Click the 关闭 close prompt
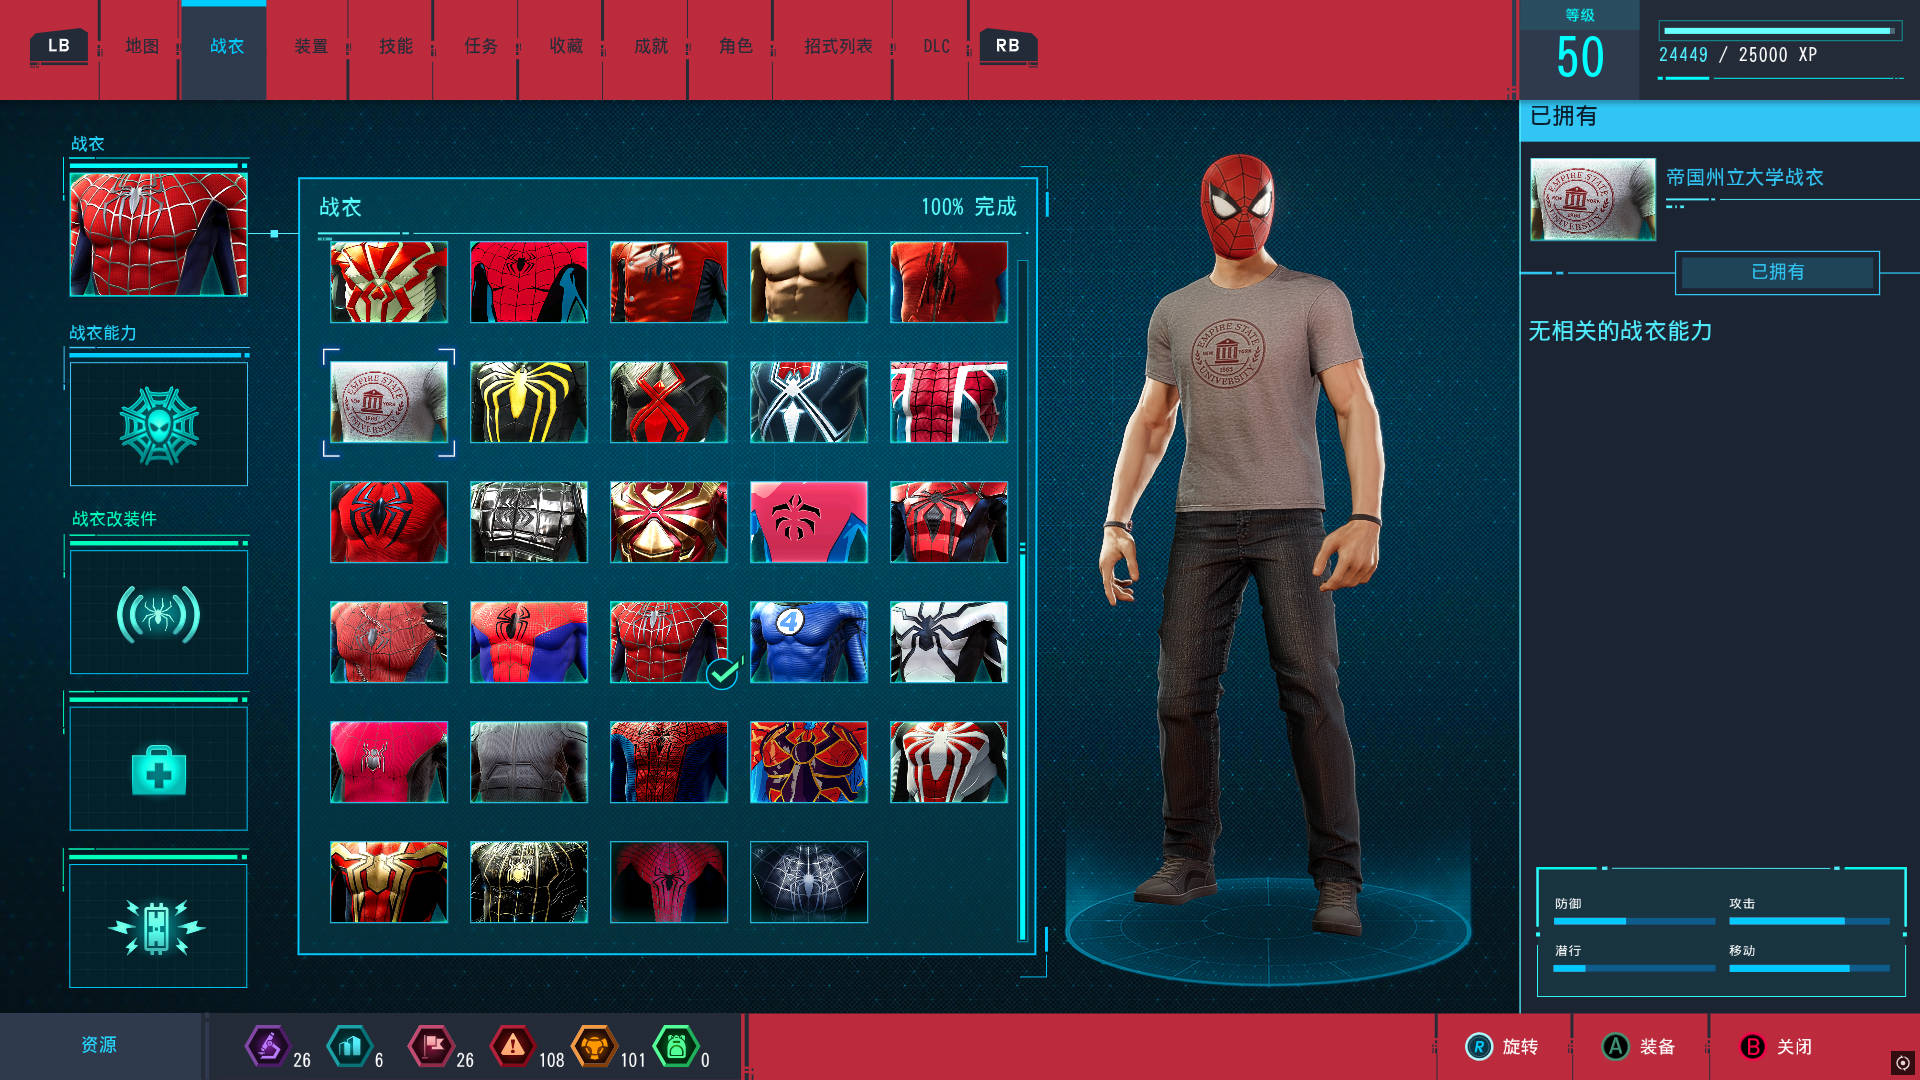The height and width of the screenshot is (1080, 1920). pyautogui.click(x=1776, y=1047)
